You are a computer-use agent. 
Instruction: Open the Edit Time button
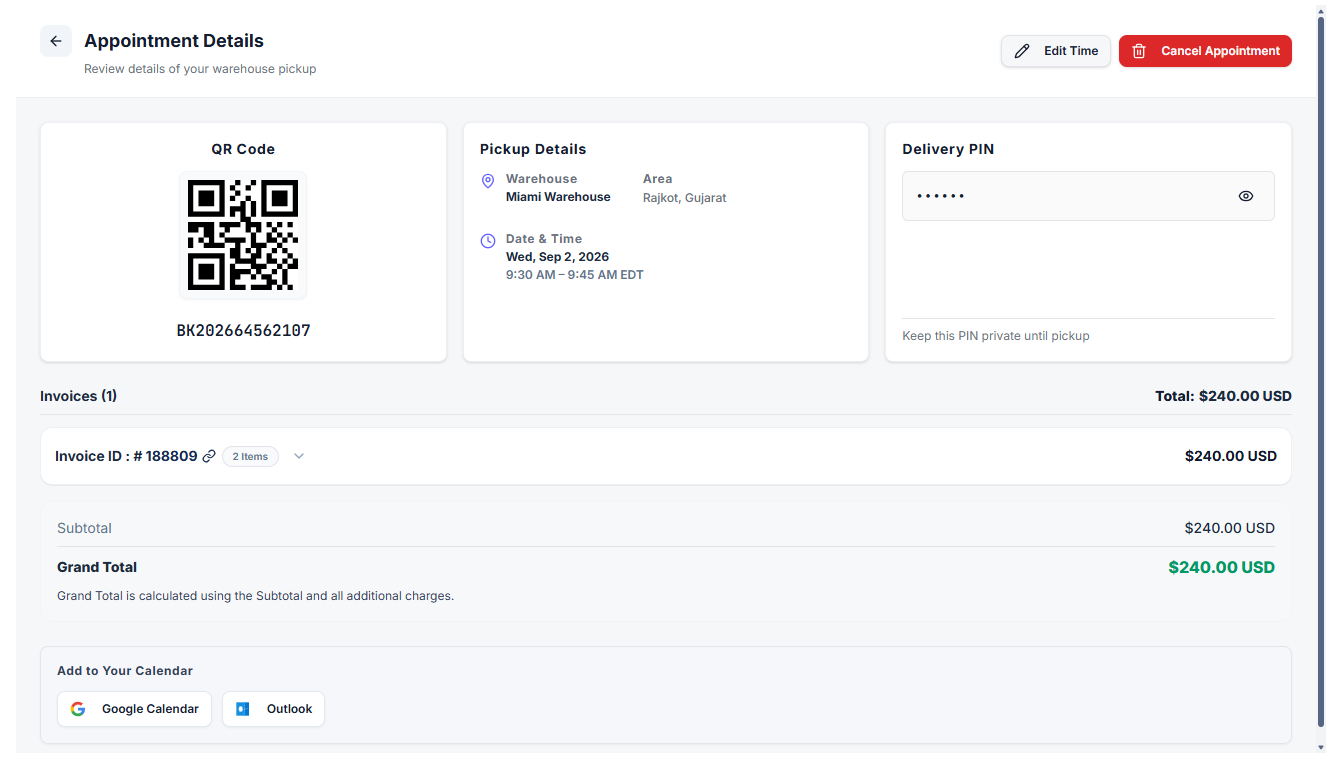click(1056, 51)
